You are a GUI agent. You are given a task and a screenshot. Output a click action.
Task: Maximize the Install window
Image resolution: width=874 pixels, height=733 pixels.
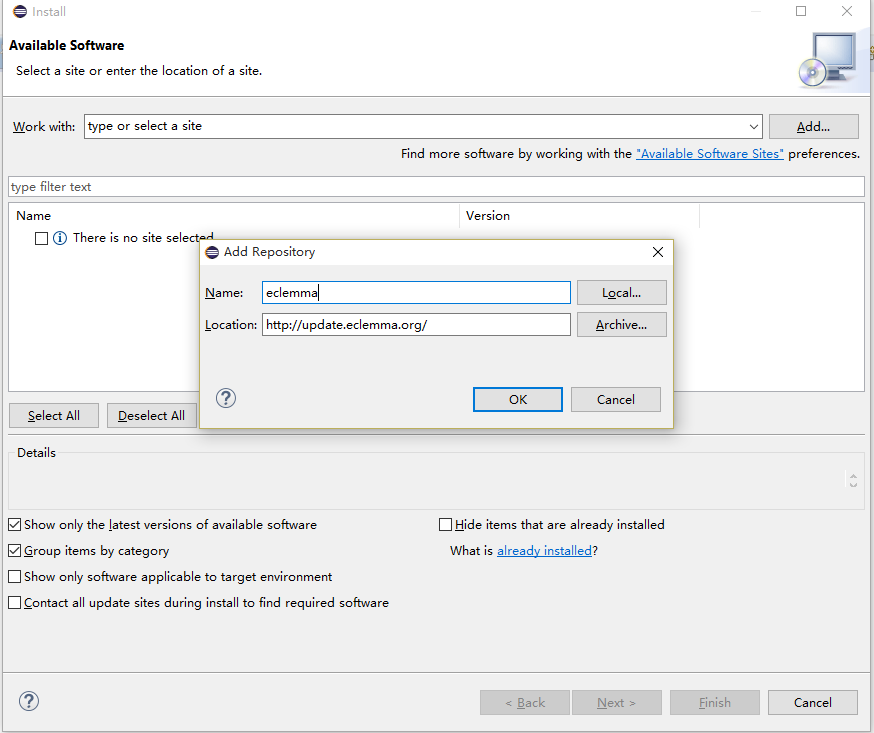tap(801, 11)
